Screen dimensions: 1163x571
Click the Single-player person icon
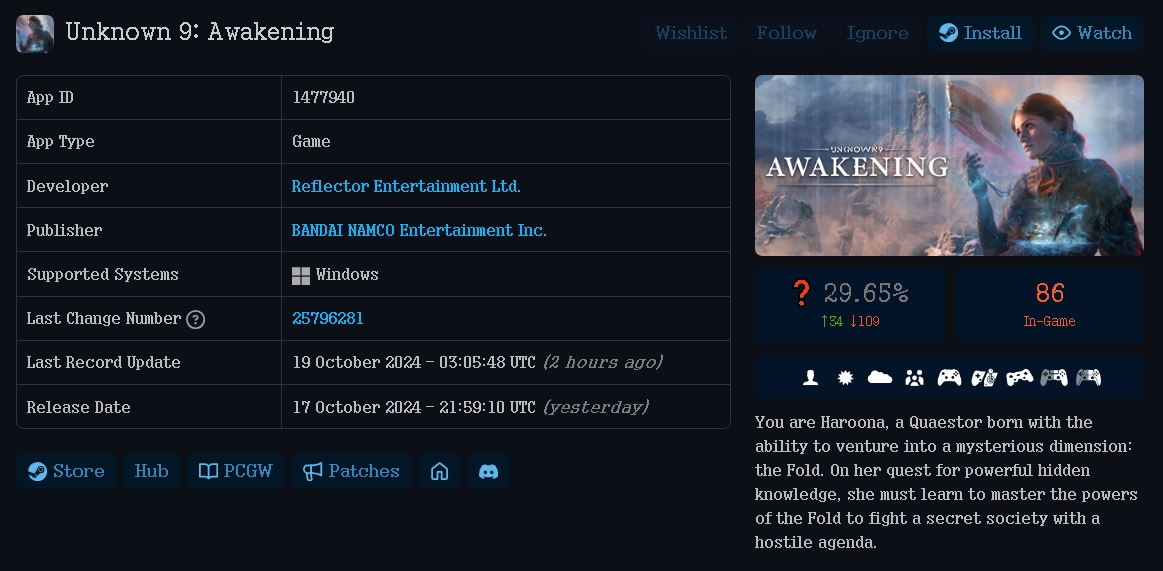[810, 377]
